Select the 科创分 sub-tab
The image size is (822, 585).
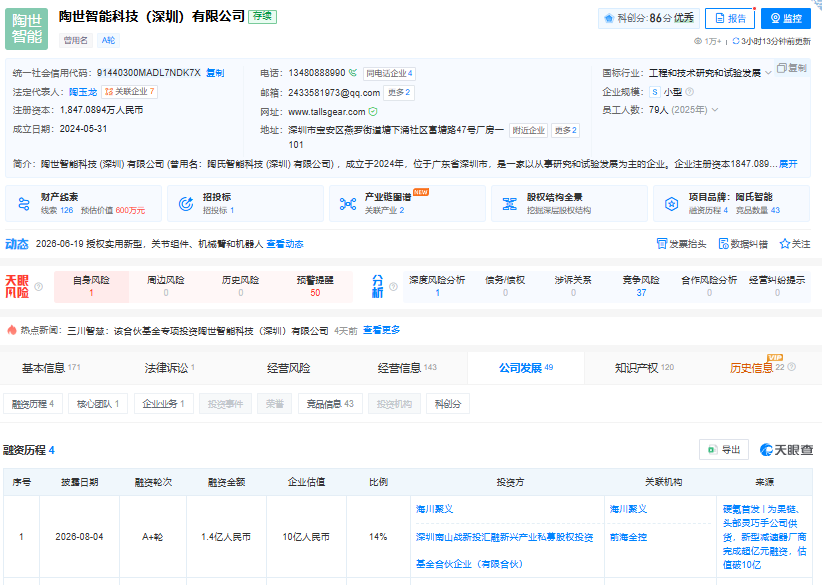point(448,404)
